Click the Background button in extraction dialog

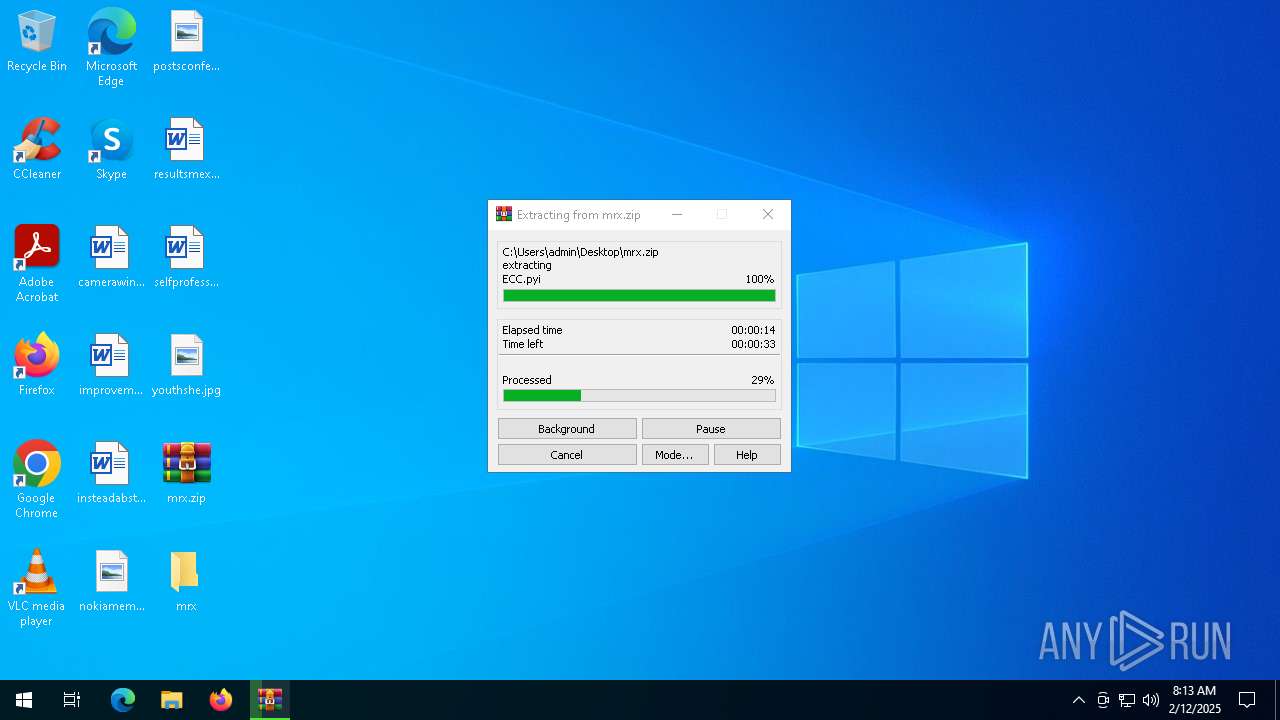click(567, 429)
